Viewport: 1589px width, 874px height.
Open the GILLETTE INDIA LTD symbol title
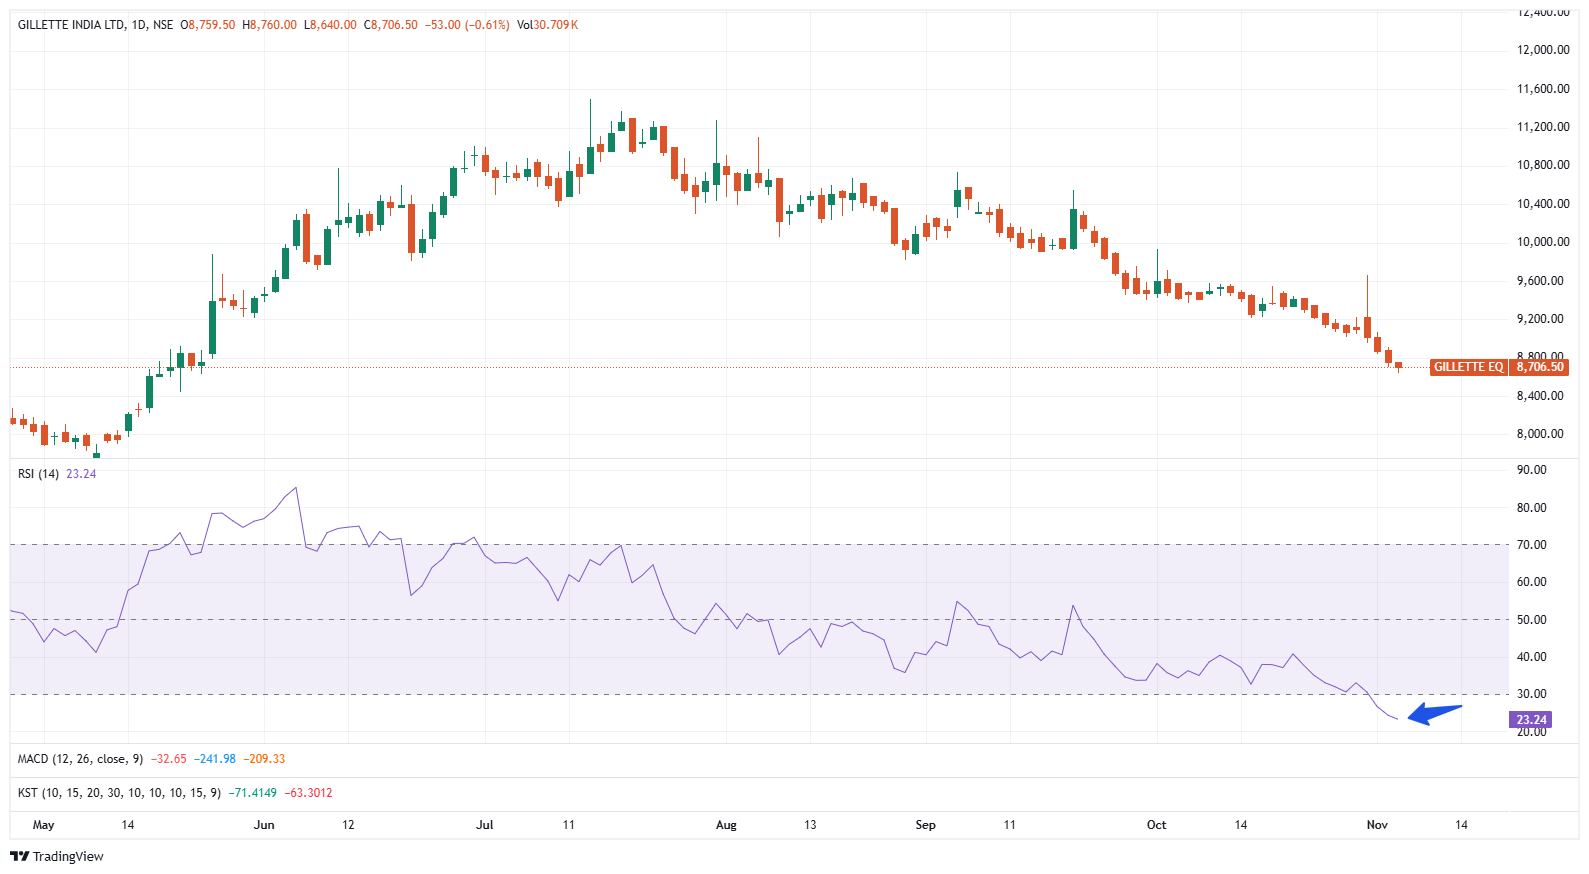(x=70, y=25)
